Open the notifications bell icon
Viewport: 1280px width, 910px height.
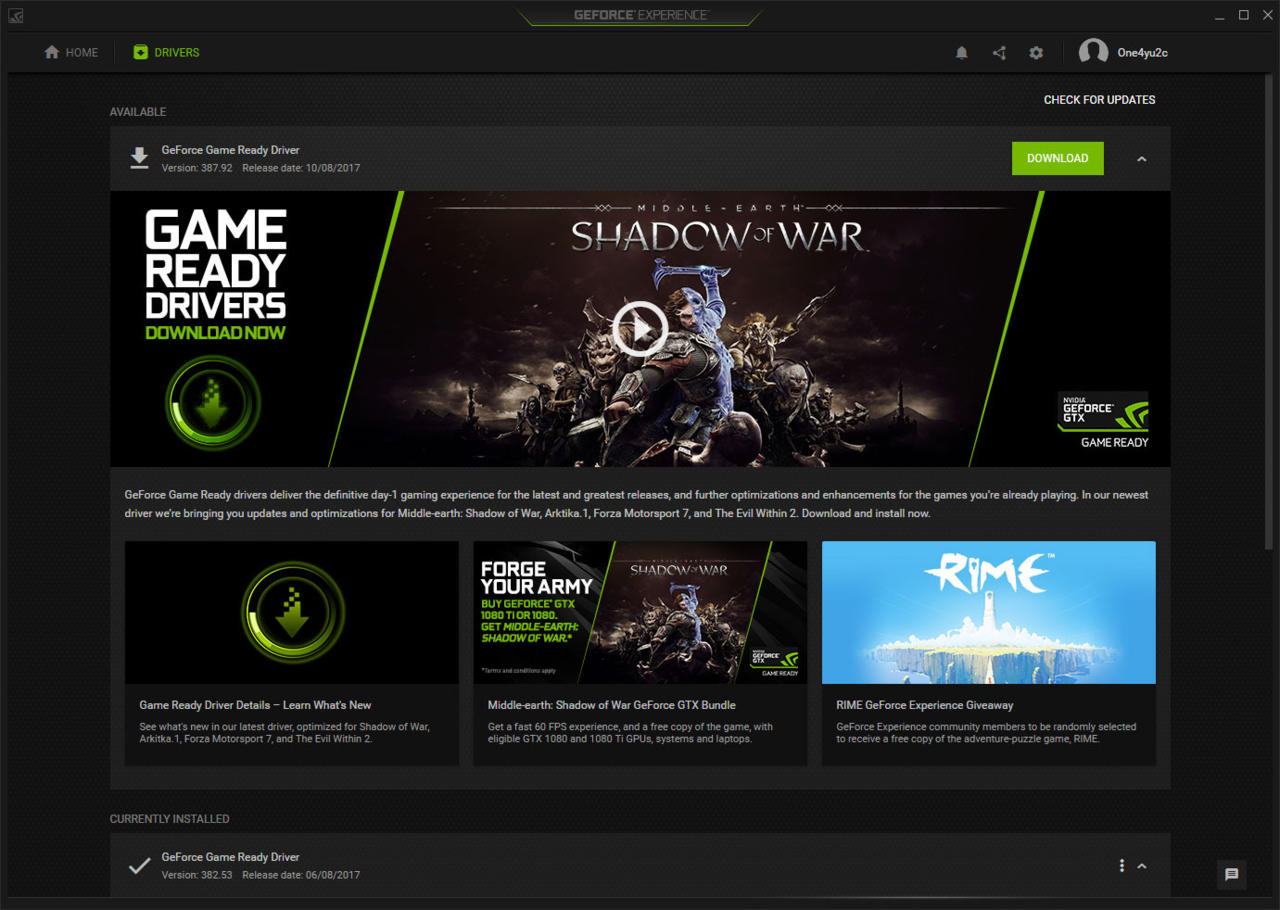tap(962, 53)
